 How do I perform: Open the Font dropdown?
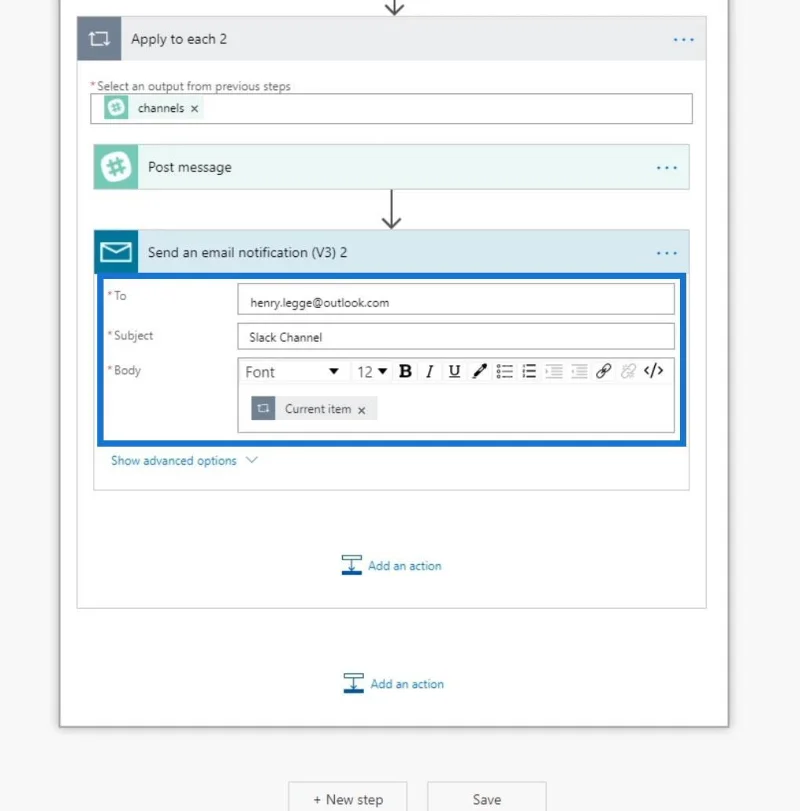[x=292, y=371]
